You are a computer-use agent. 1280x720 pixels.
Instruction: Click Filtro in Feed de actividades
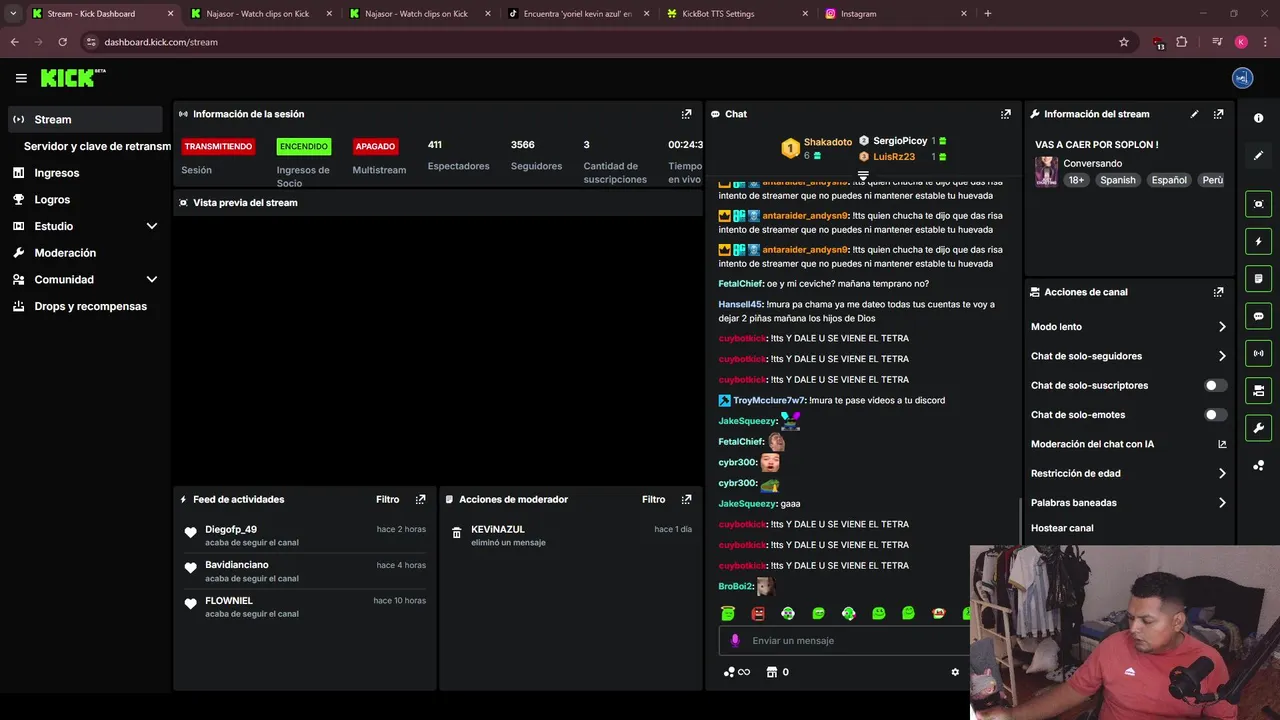[x=388, y=499]
